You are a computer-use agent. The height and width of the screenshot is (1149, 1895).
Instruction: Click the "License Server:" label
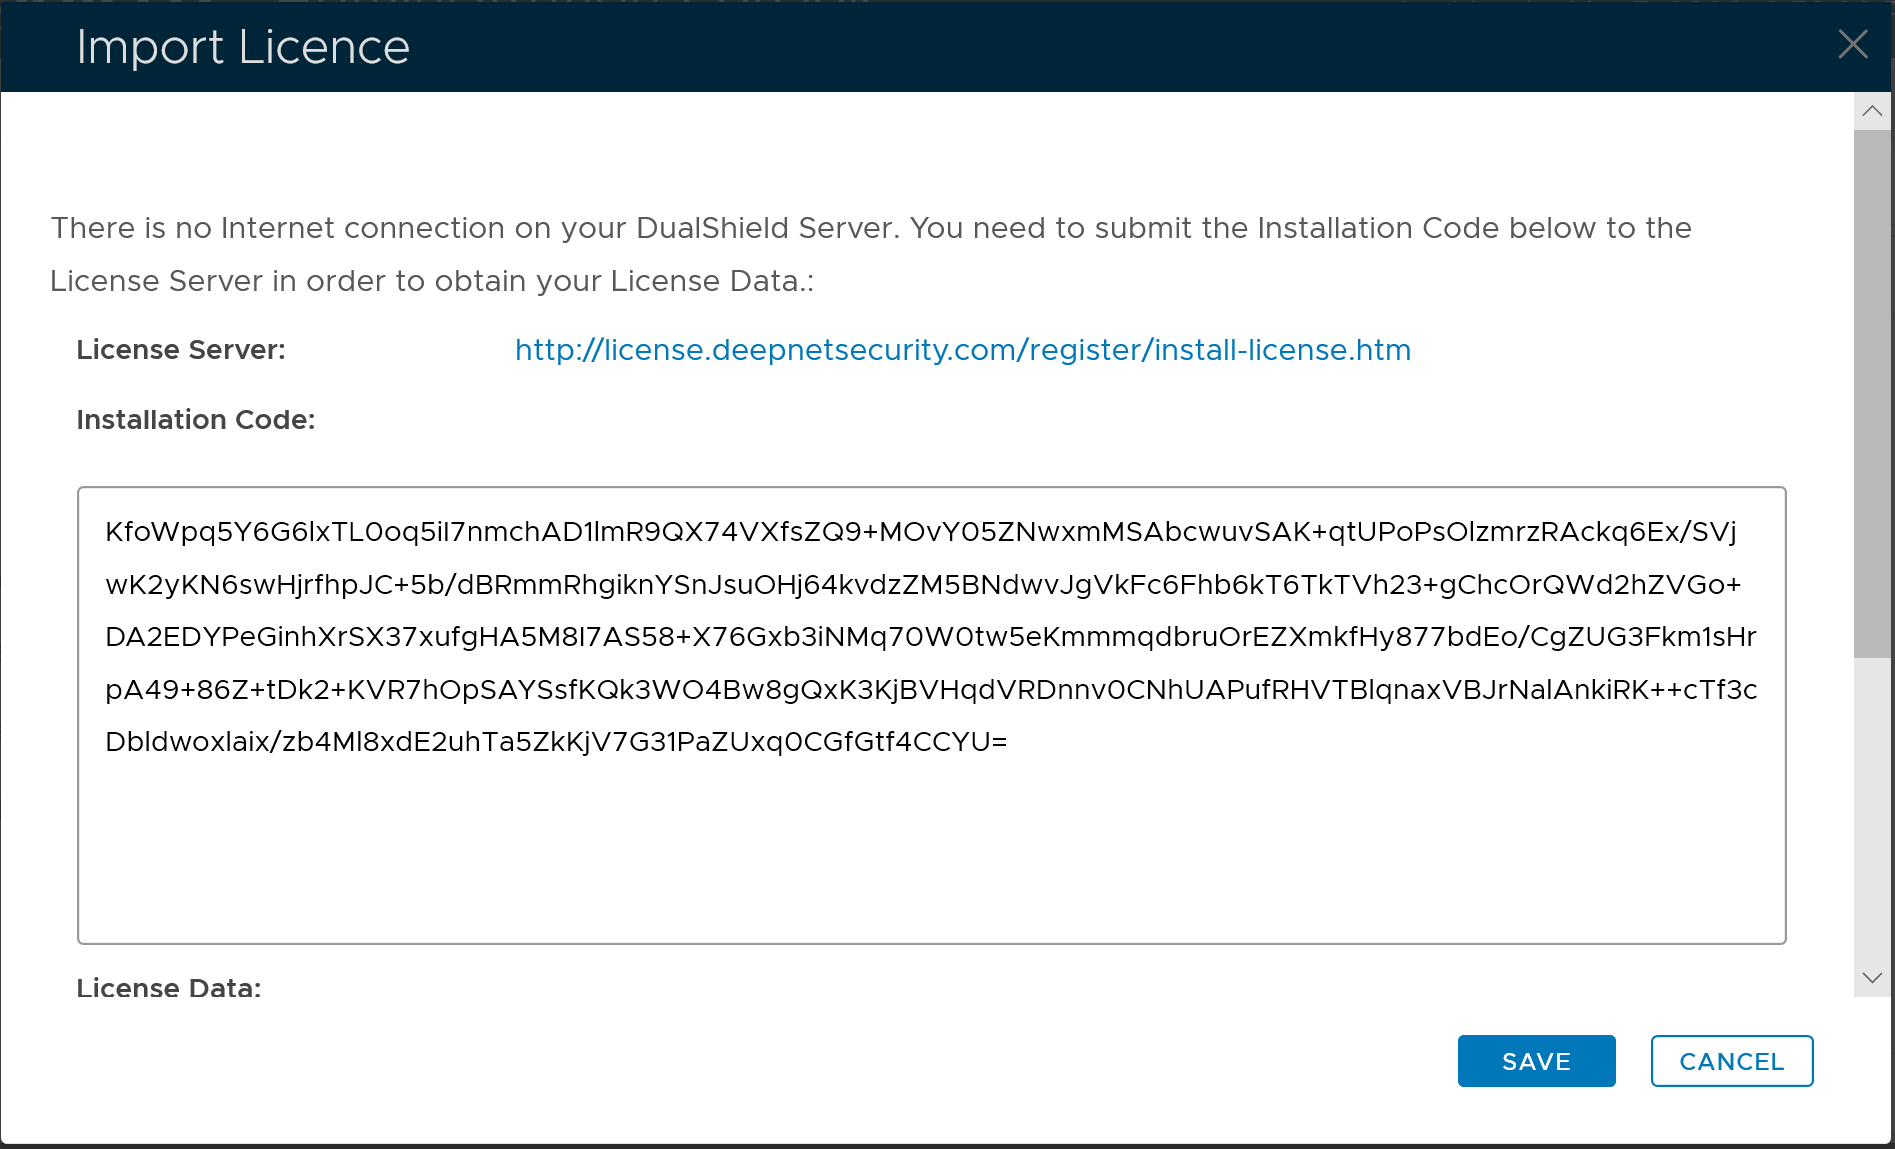181,350
